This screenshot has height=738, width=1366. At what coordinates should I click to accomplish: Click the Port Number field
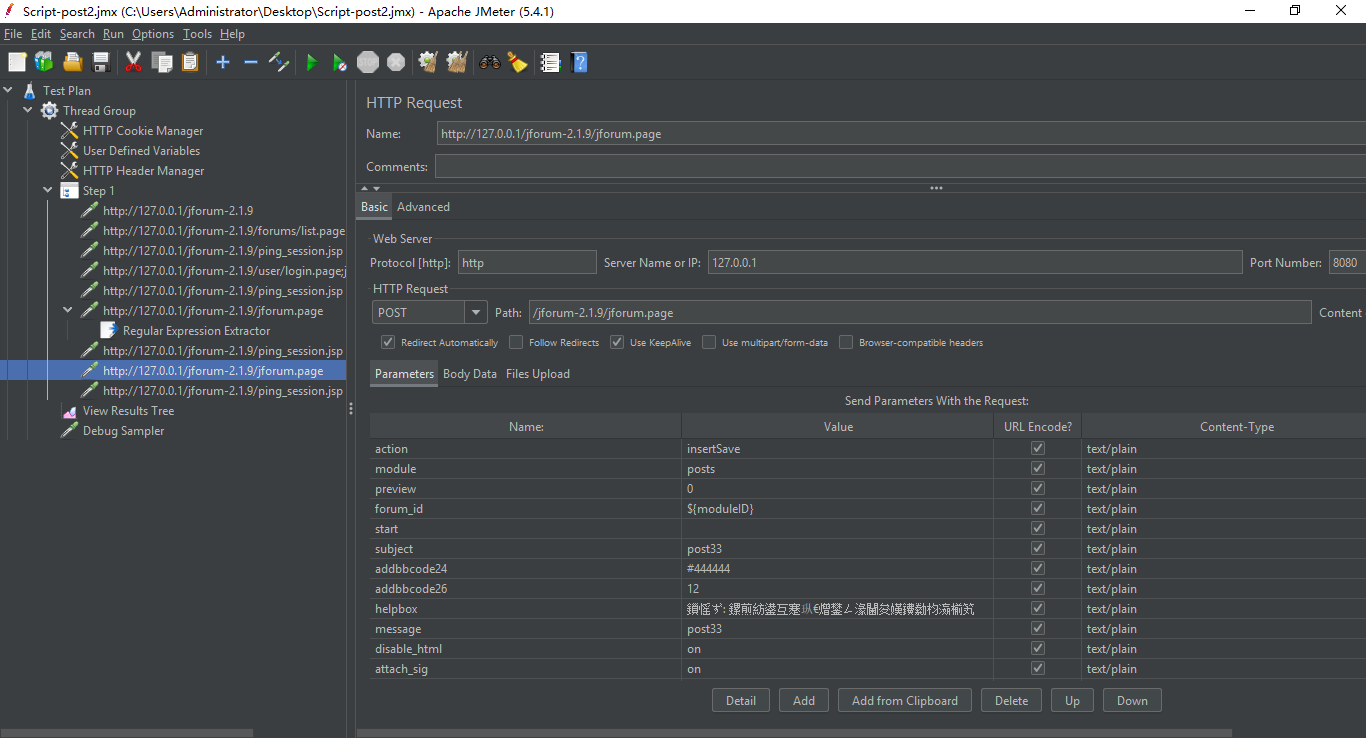(x=1347, y=263)
